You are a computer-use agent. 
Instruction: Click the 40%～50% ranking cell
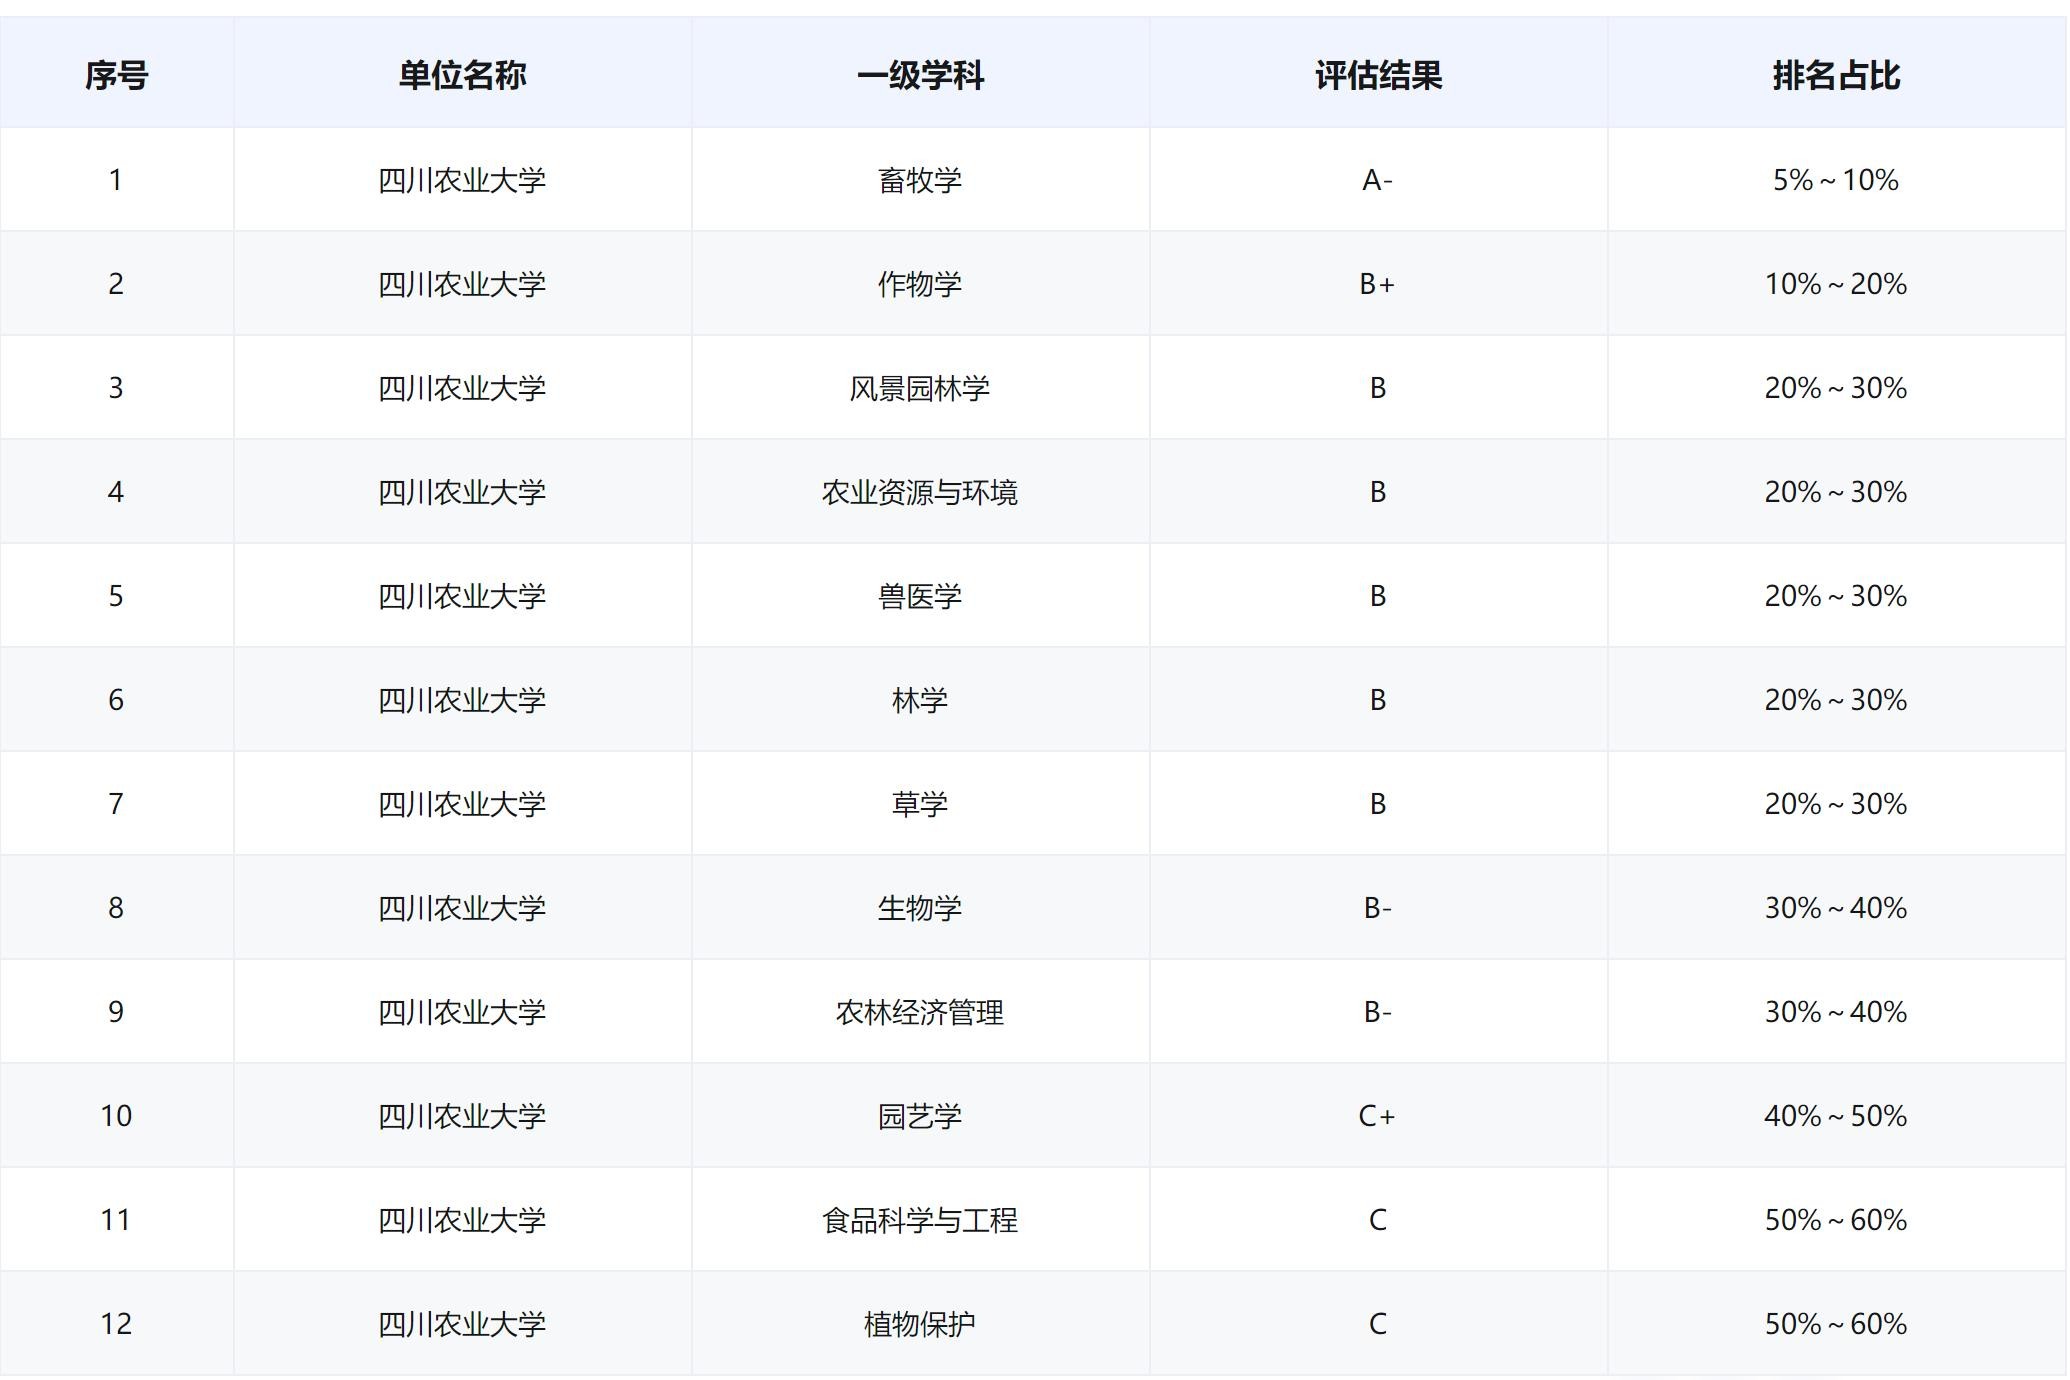point(1836,1116)
